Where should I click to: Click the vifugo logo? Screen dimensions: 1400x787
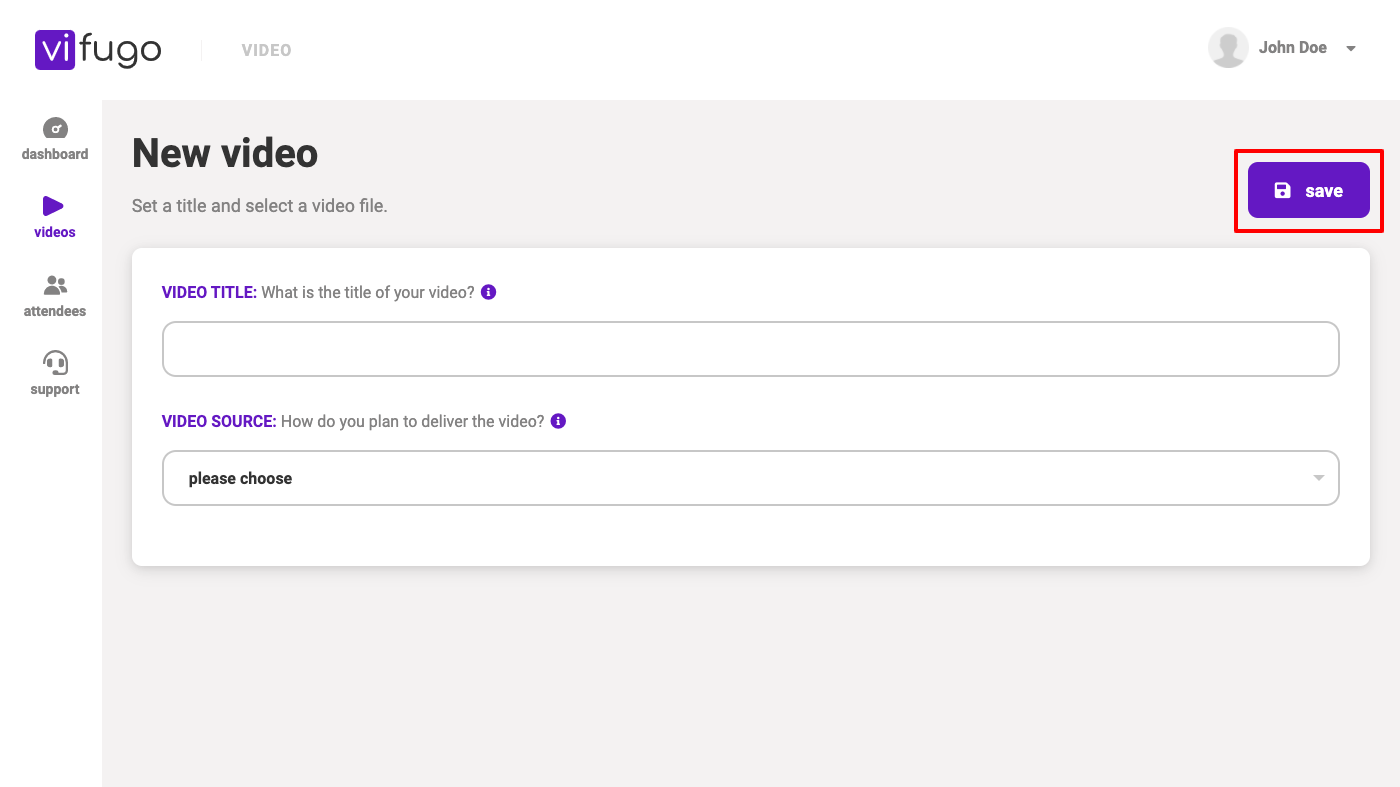(98, 49)
